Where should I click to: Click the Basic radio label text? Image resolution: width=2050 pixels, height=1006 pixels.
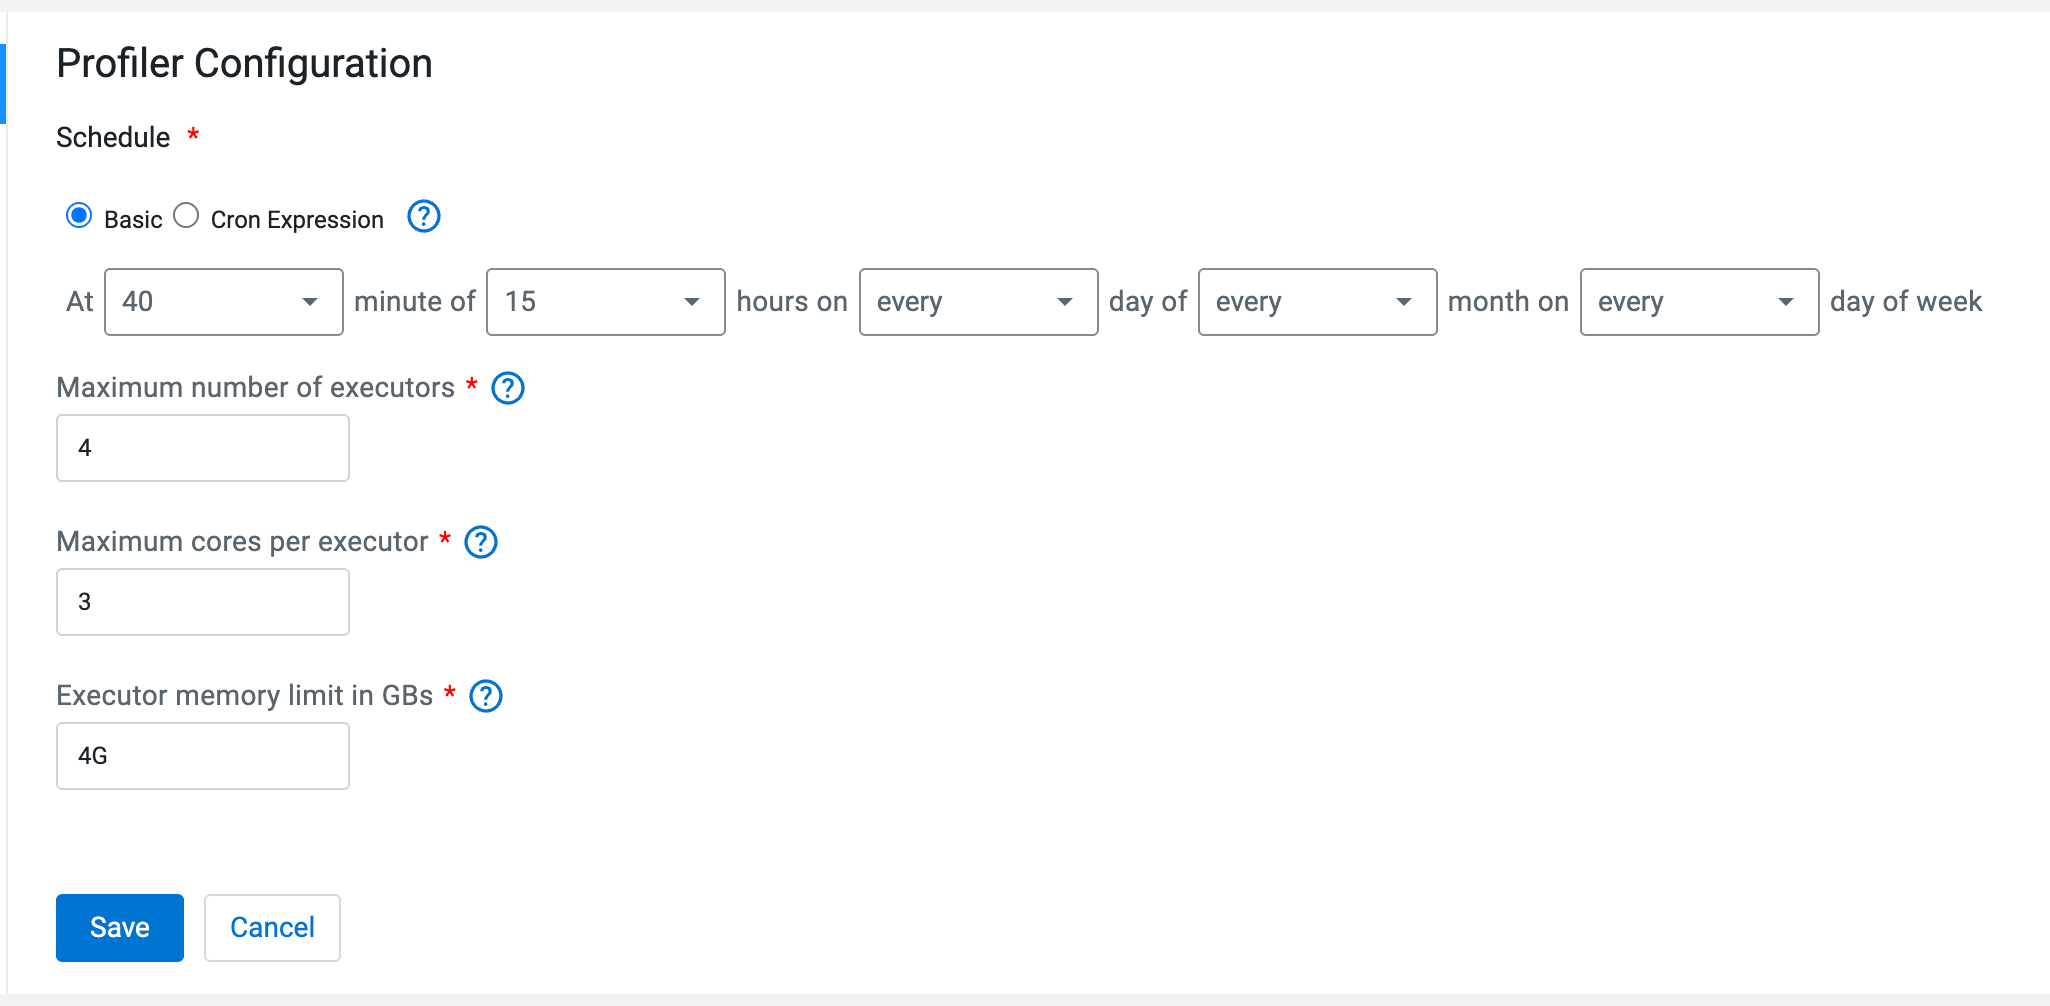pos(133,220)
